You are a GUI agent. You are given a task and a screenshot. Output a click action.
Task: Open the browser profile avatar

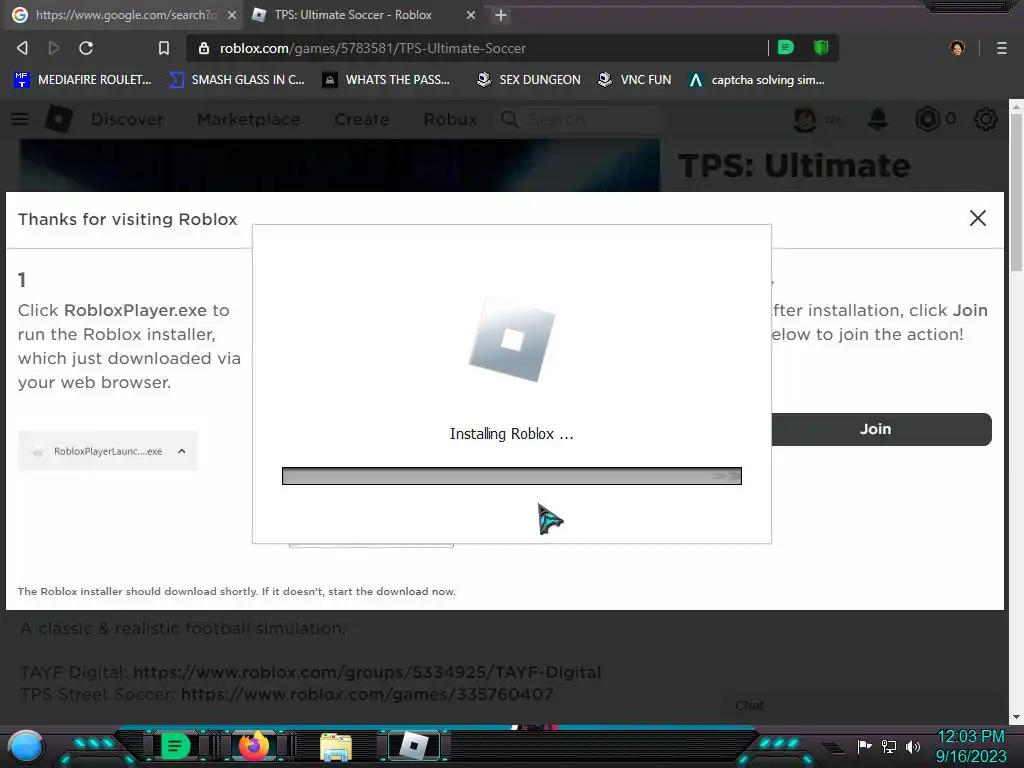[957, 48]
